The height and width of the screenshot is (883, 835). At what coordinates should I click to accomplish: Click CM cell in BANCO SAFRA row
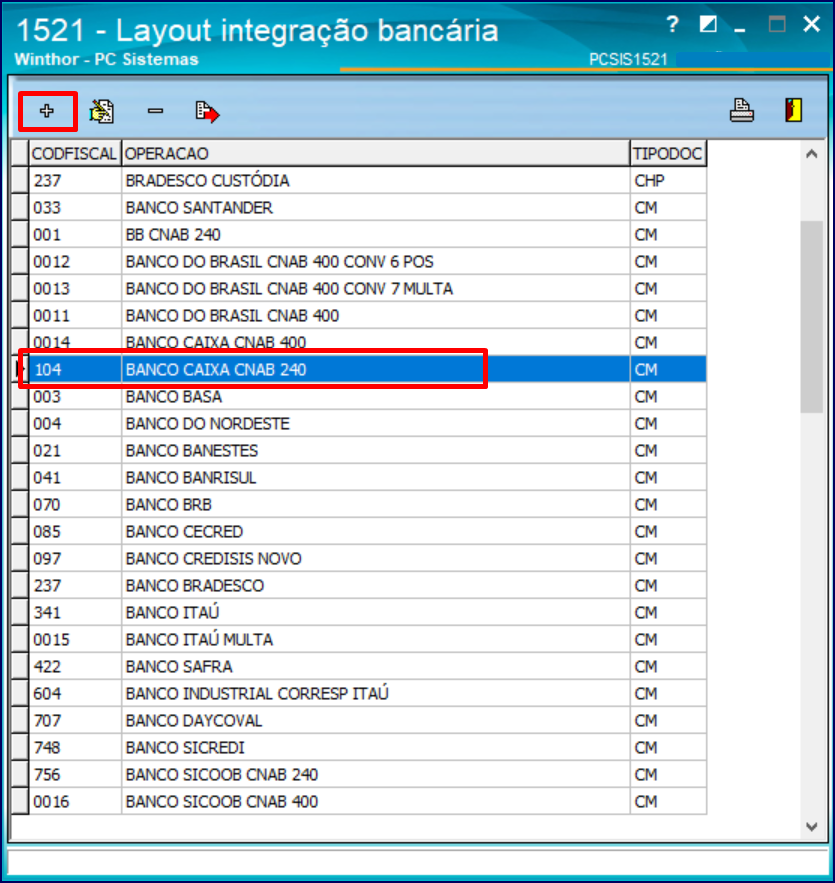(x=668, y=667)
